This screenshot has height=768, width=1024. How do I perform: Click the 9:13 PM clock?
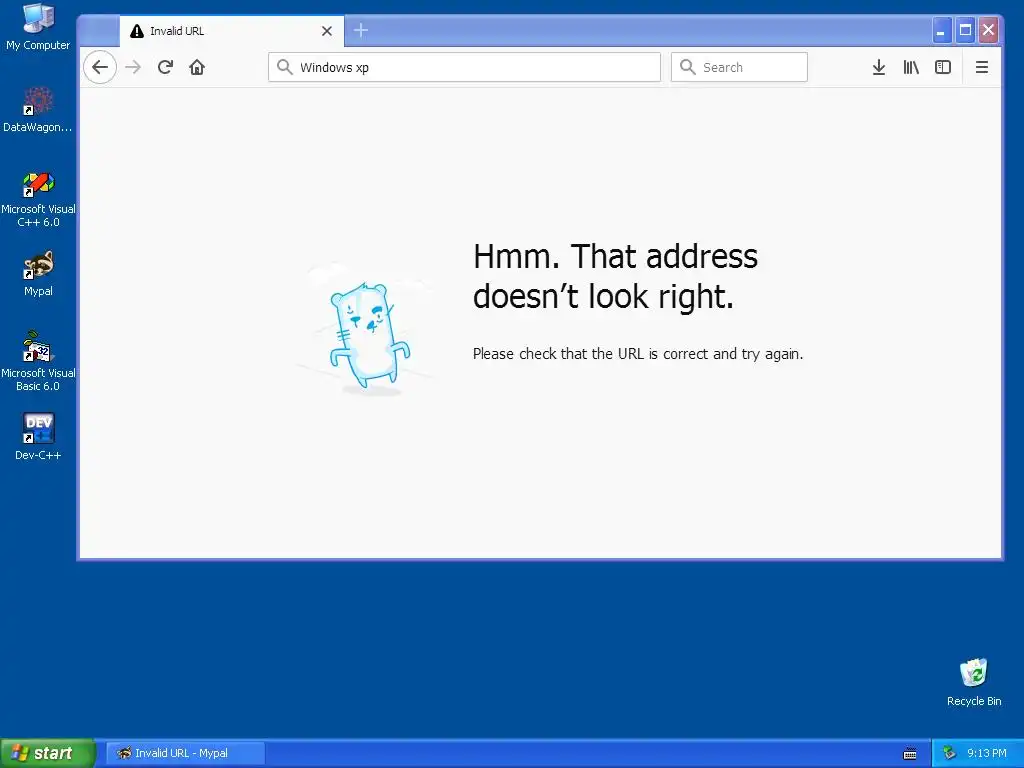pos(987,753)
